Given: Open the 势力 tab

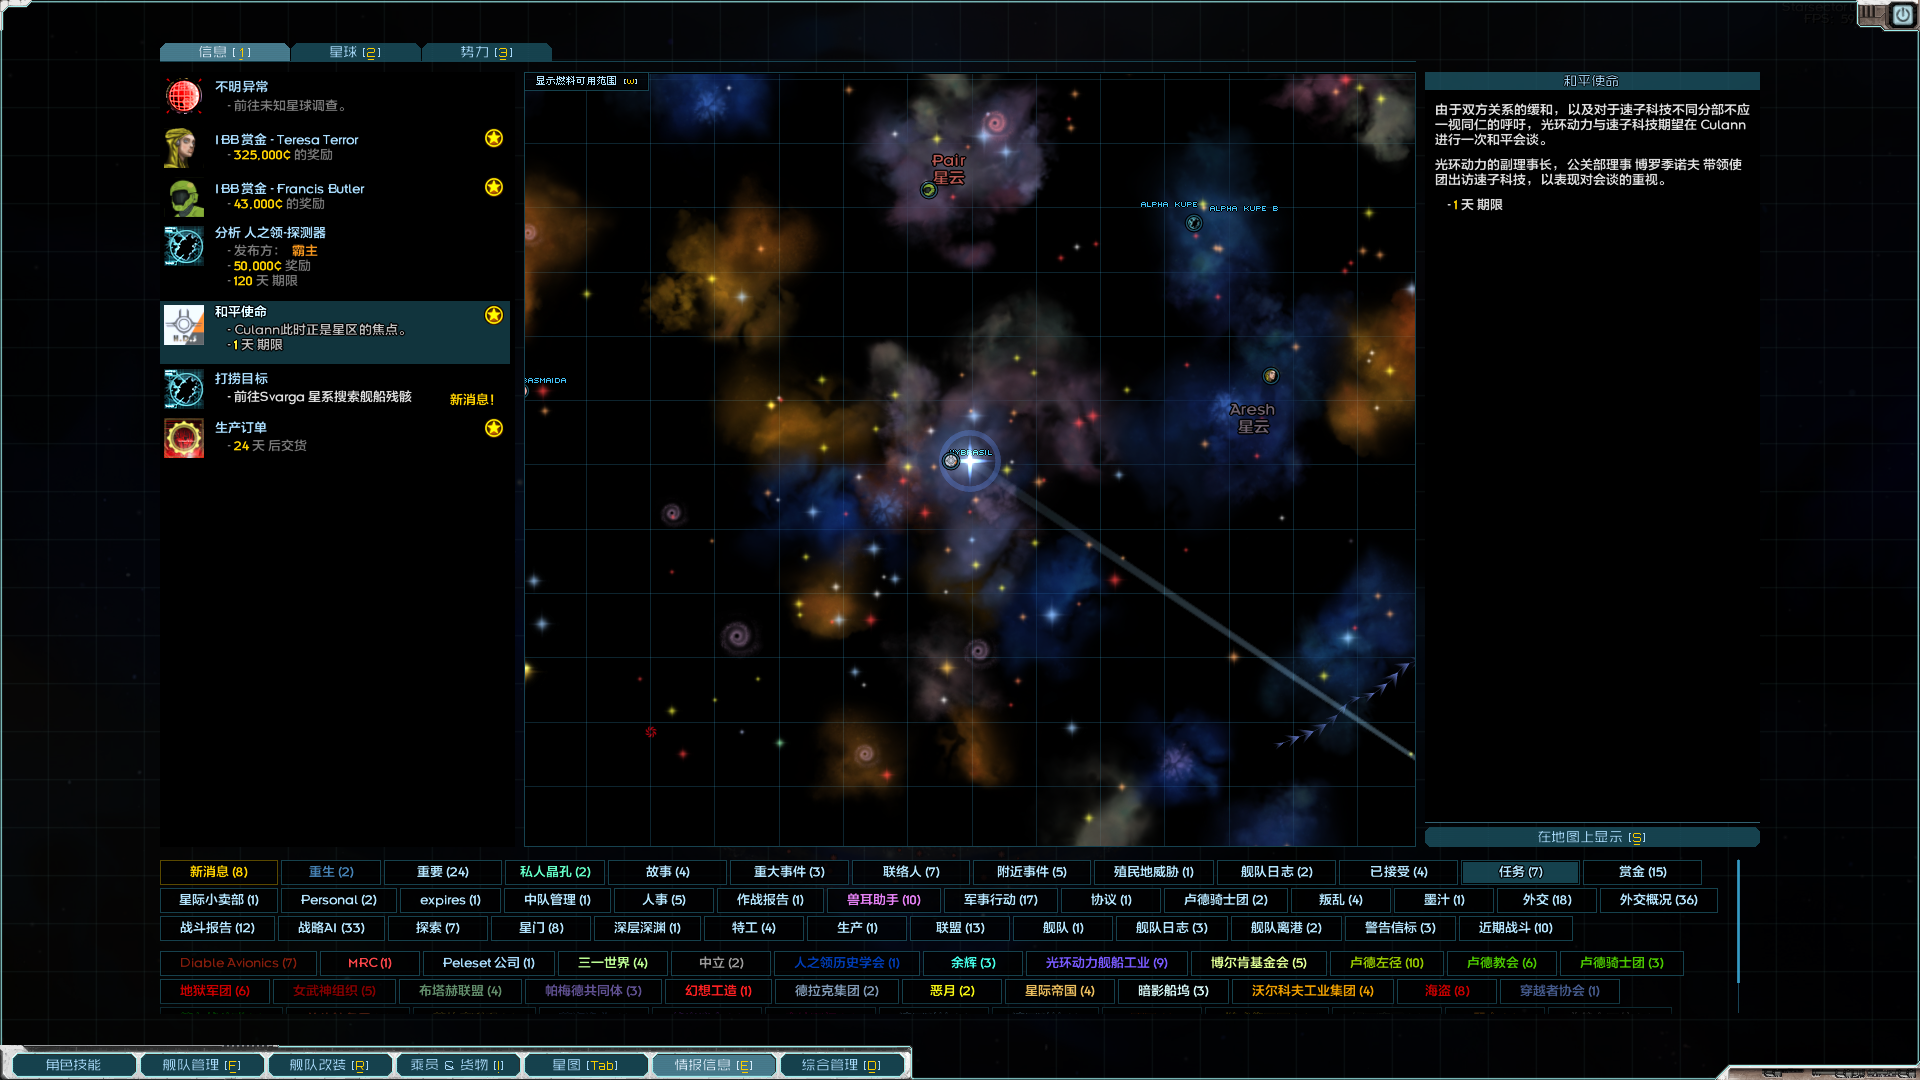Looking at the screenshot, I should [486, 52].
